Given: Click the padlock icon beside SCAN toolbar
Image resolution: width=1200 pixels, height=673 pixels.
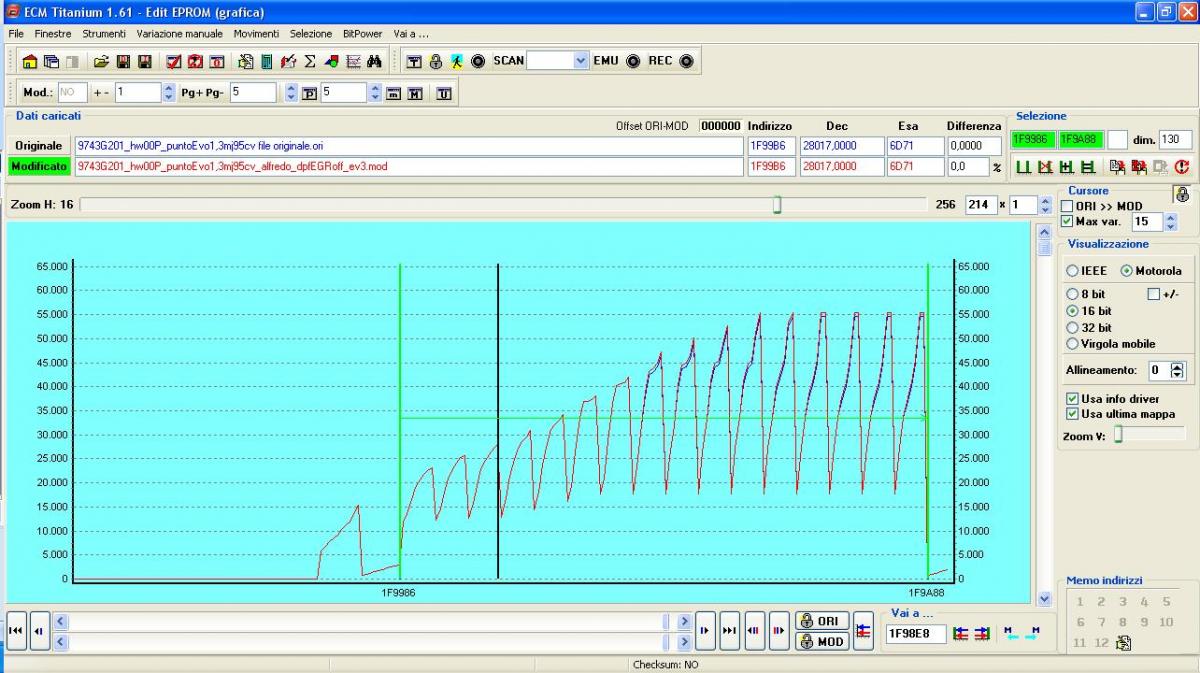Looking at the screenshot, I should [x=435, y=62].
